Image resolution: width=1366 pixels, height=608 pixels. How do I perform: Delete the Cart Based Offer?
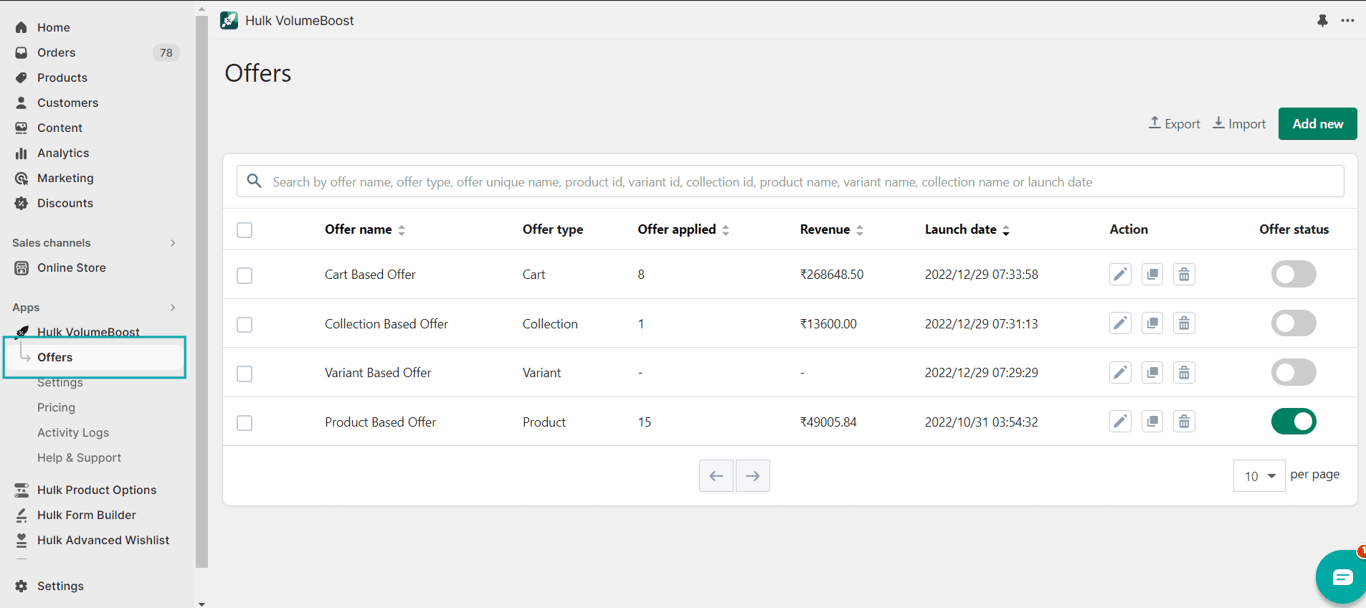click(x=1184, y=274)
